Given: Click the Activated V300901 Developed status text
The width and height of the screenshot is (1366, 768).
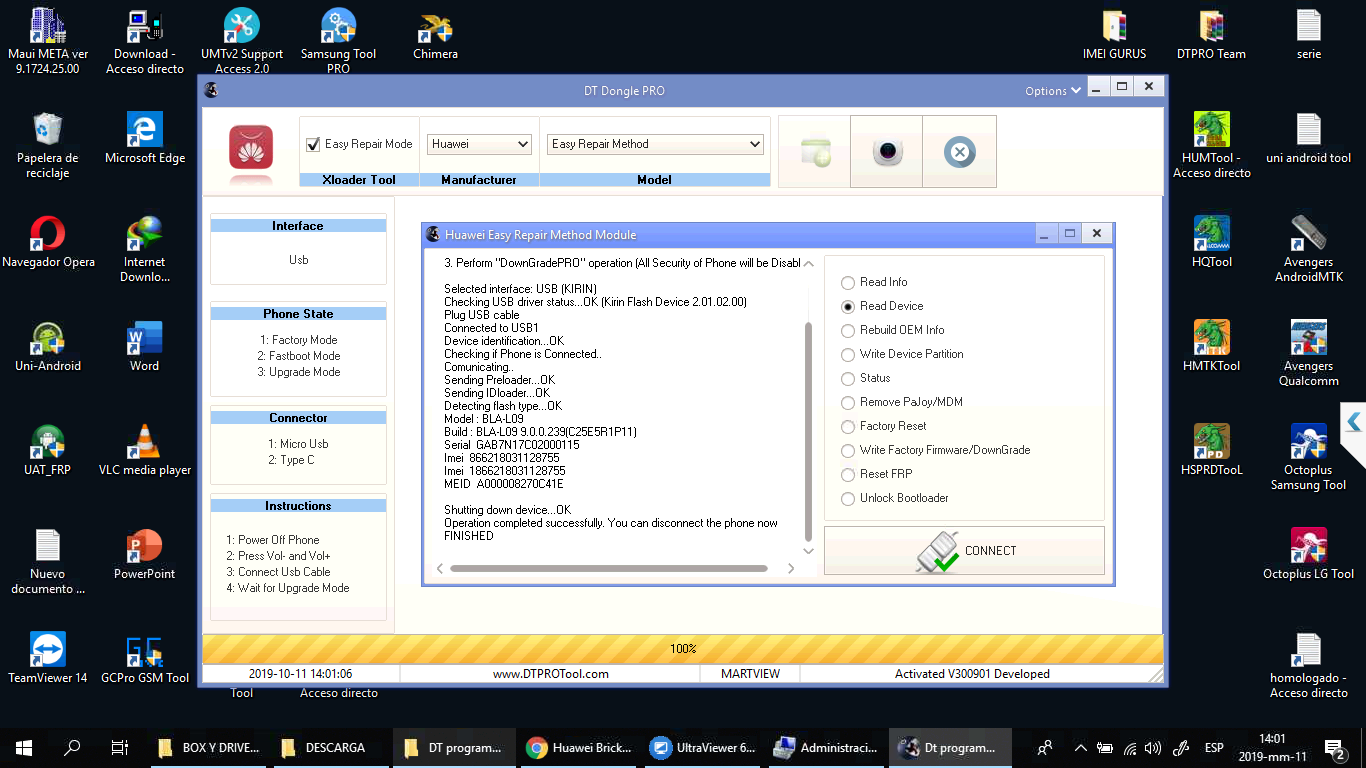Looking at the screenshot, I should pyautogui.click(x=972, y=674).
